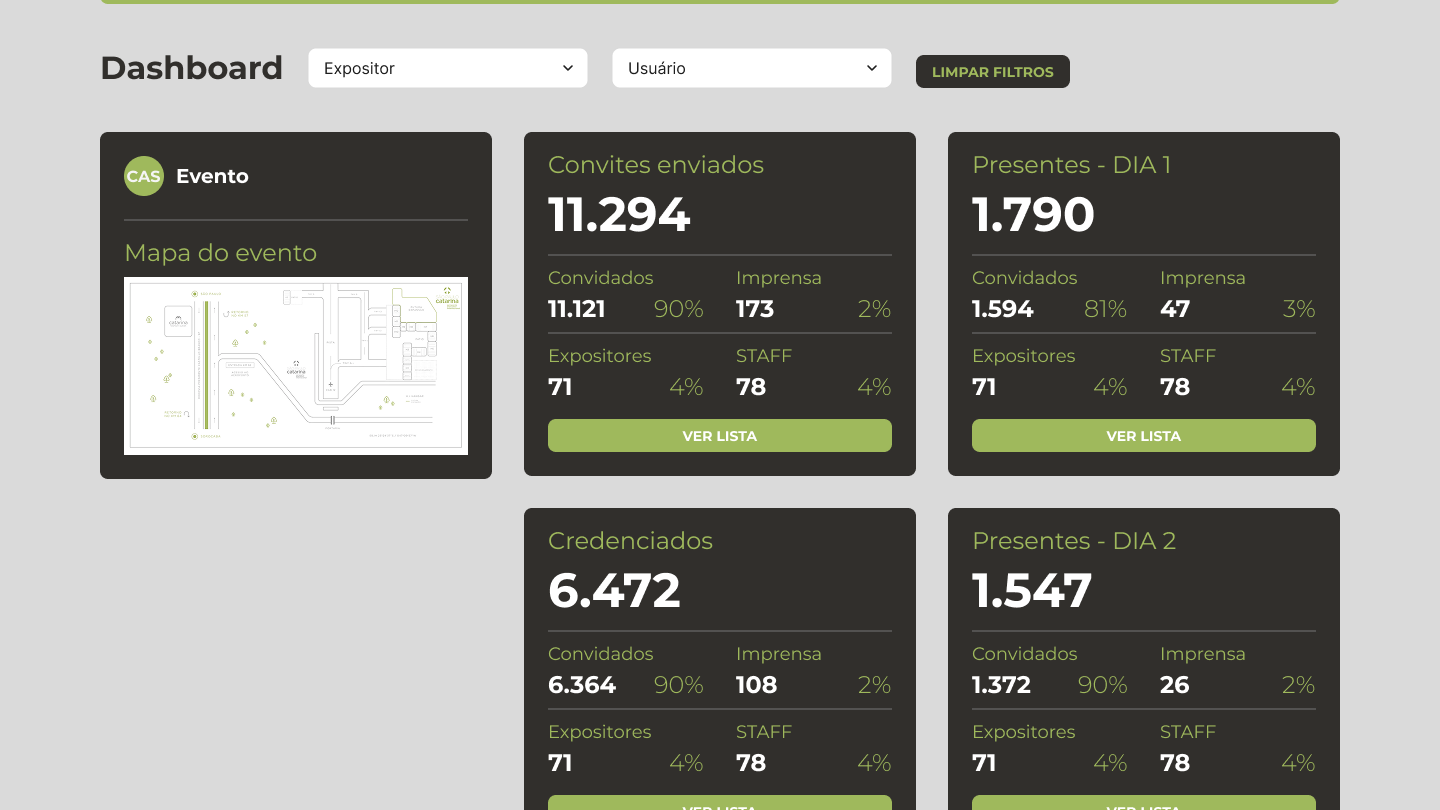The height and width of the screenshot is (810, 1440).
Task: Open the Expositor dropdown filter
Action: pos(448,68)
